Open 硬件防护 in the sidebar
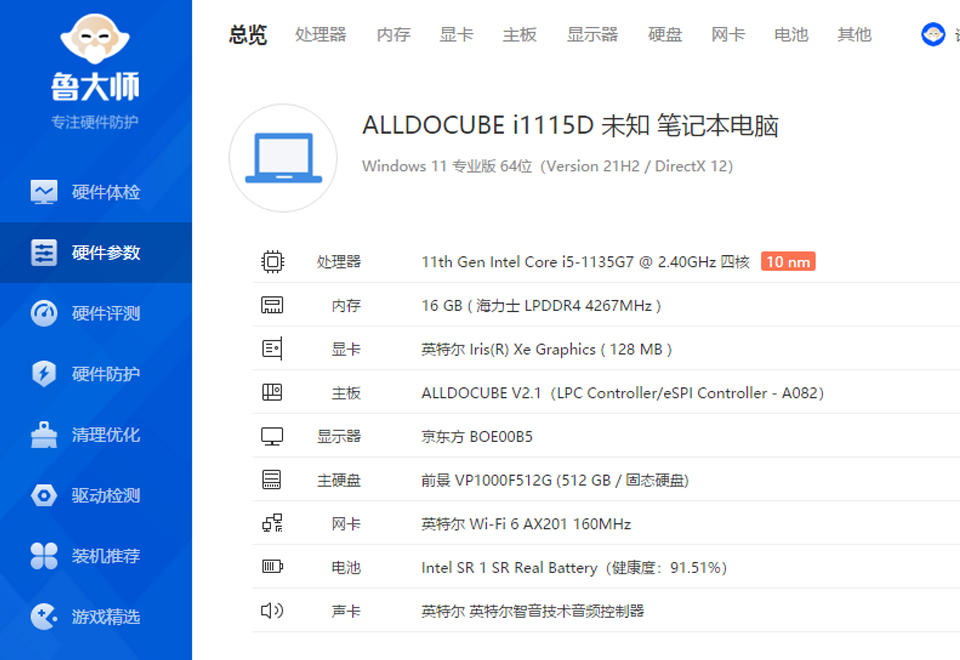 [96, 374]
